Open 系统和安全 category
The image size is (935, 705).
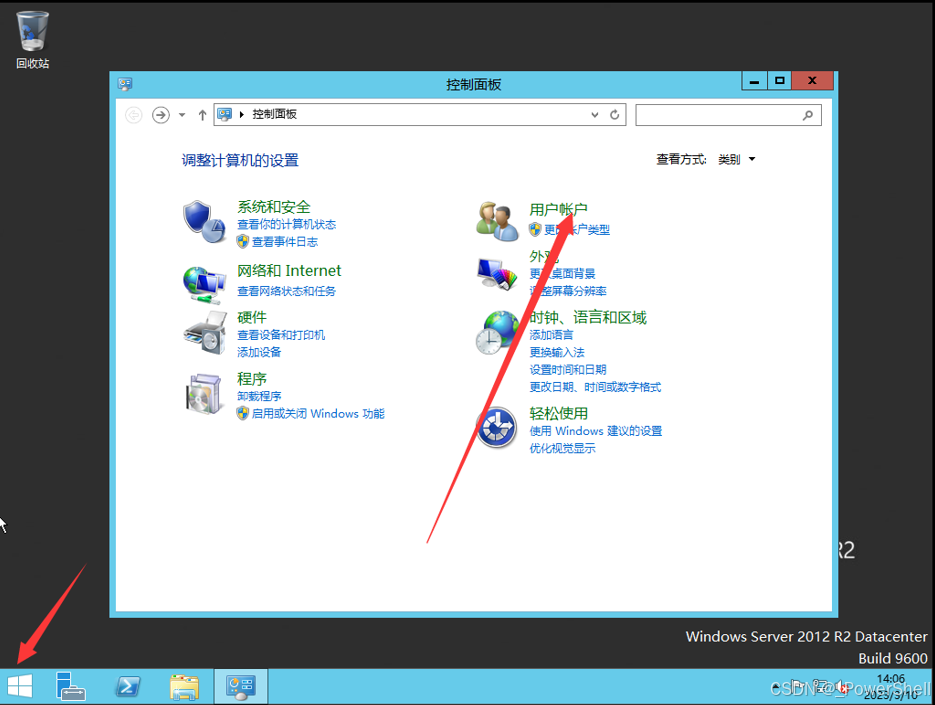click(274, 207)
